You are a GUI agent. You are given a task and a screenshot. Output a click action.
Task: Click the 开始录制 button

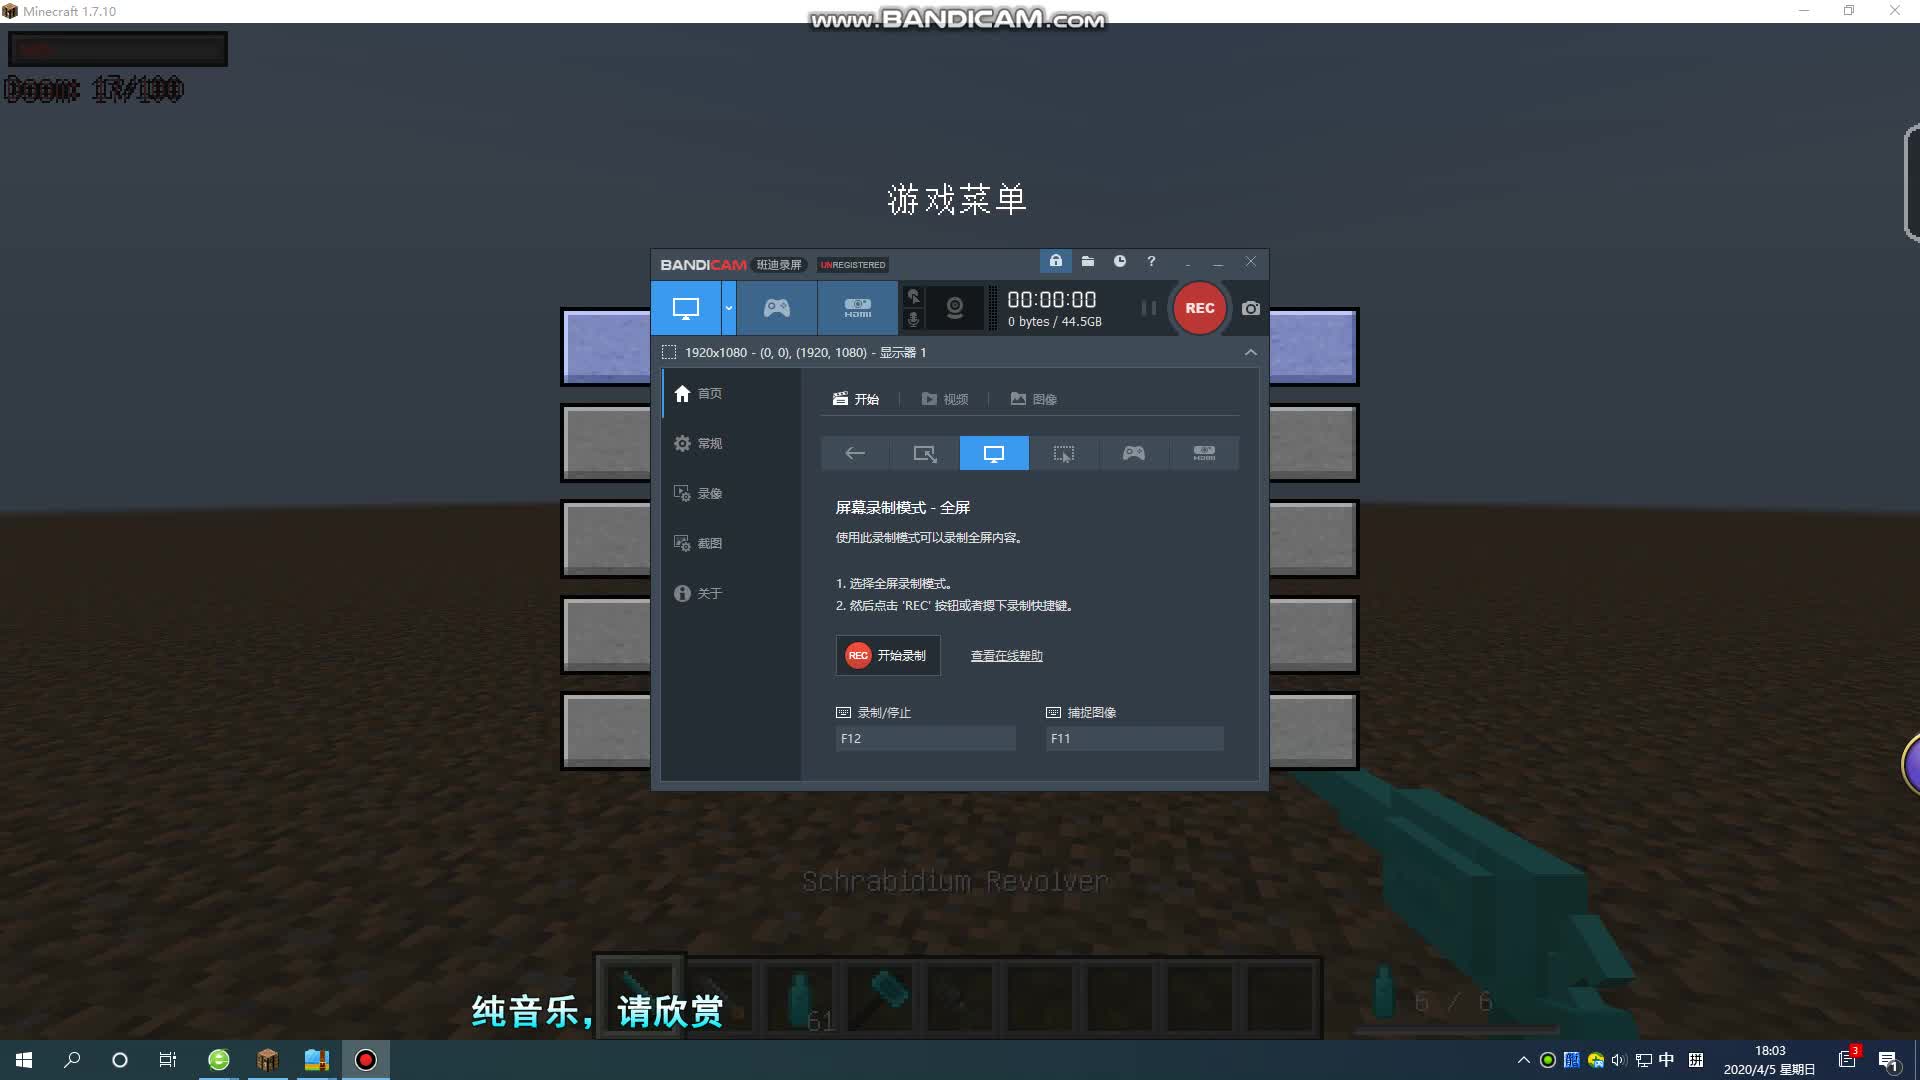coord(888,656)
